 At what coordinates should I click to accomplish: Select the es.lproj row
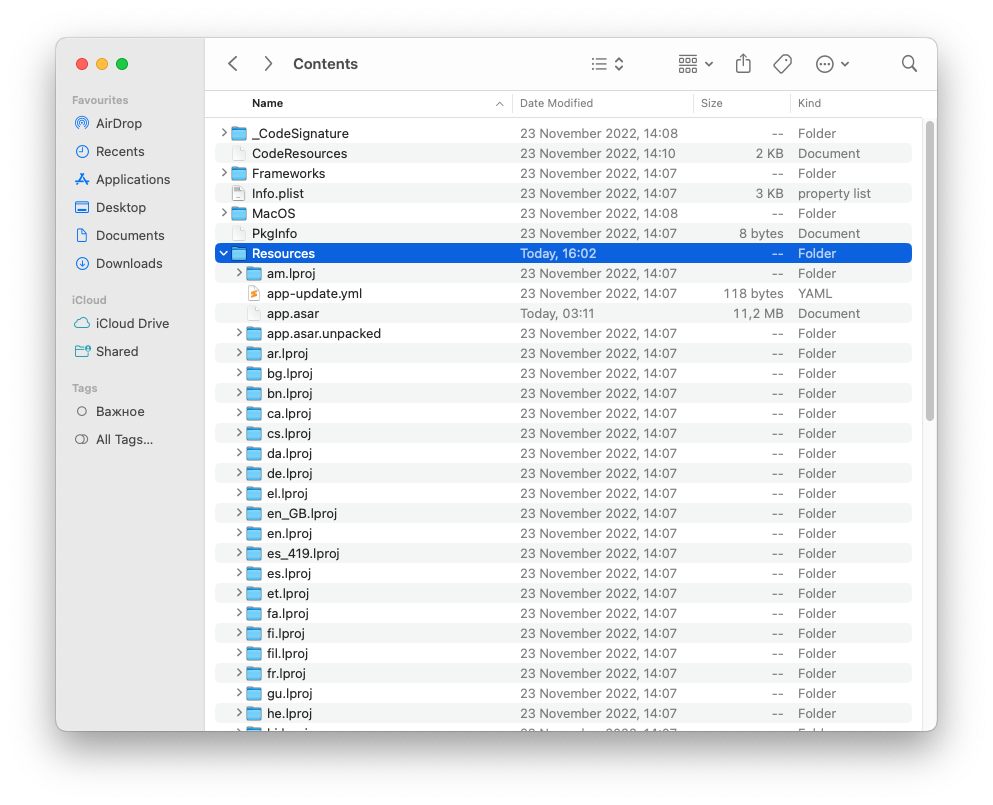pos(563,573)
